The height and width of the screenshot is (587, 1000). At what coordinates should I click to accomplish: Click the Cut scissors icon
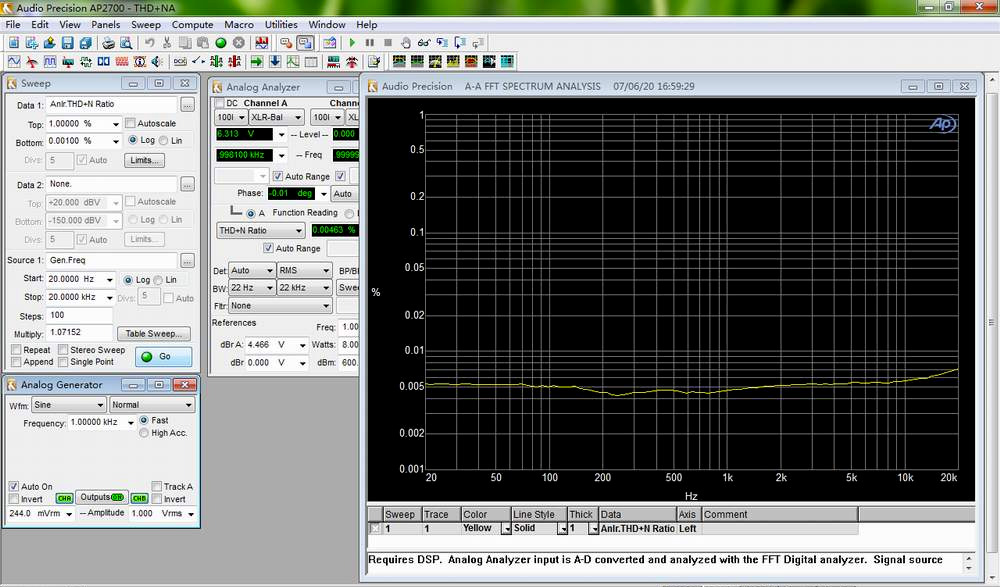[x=167, y=43]
